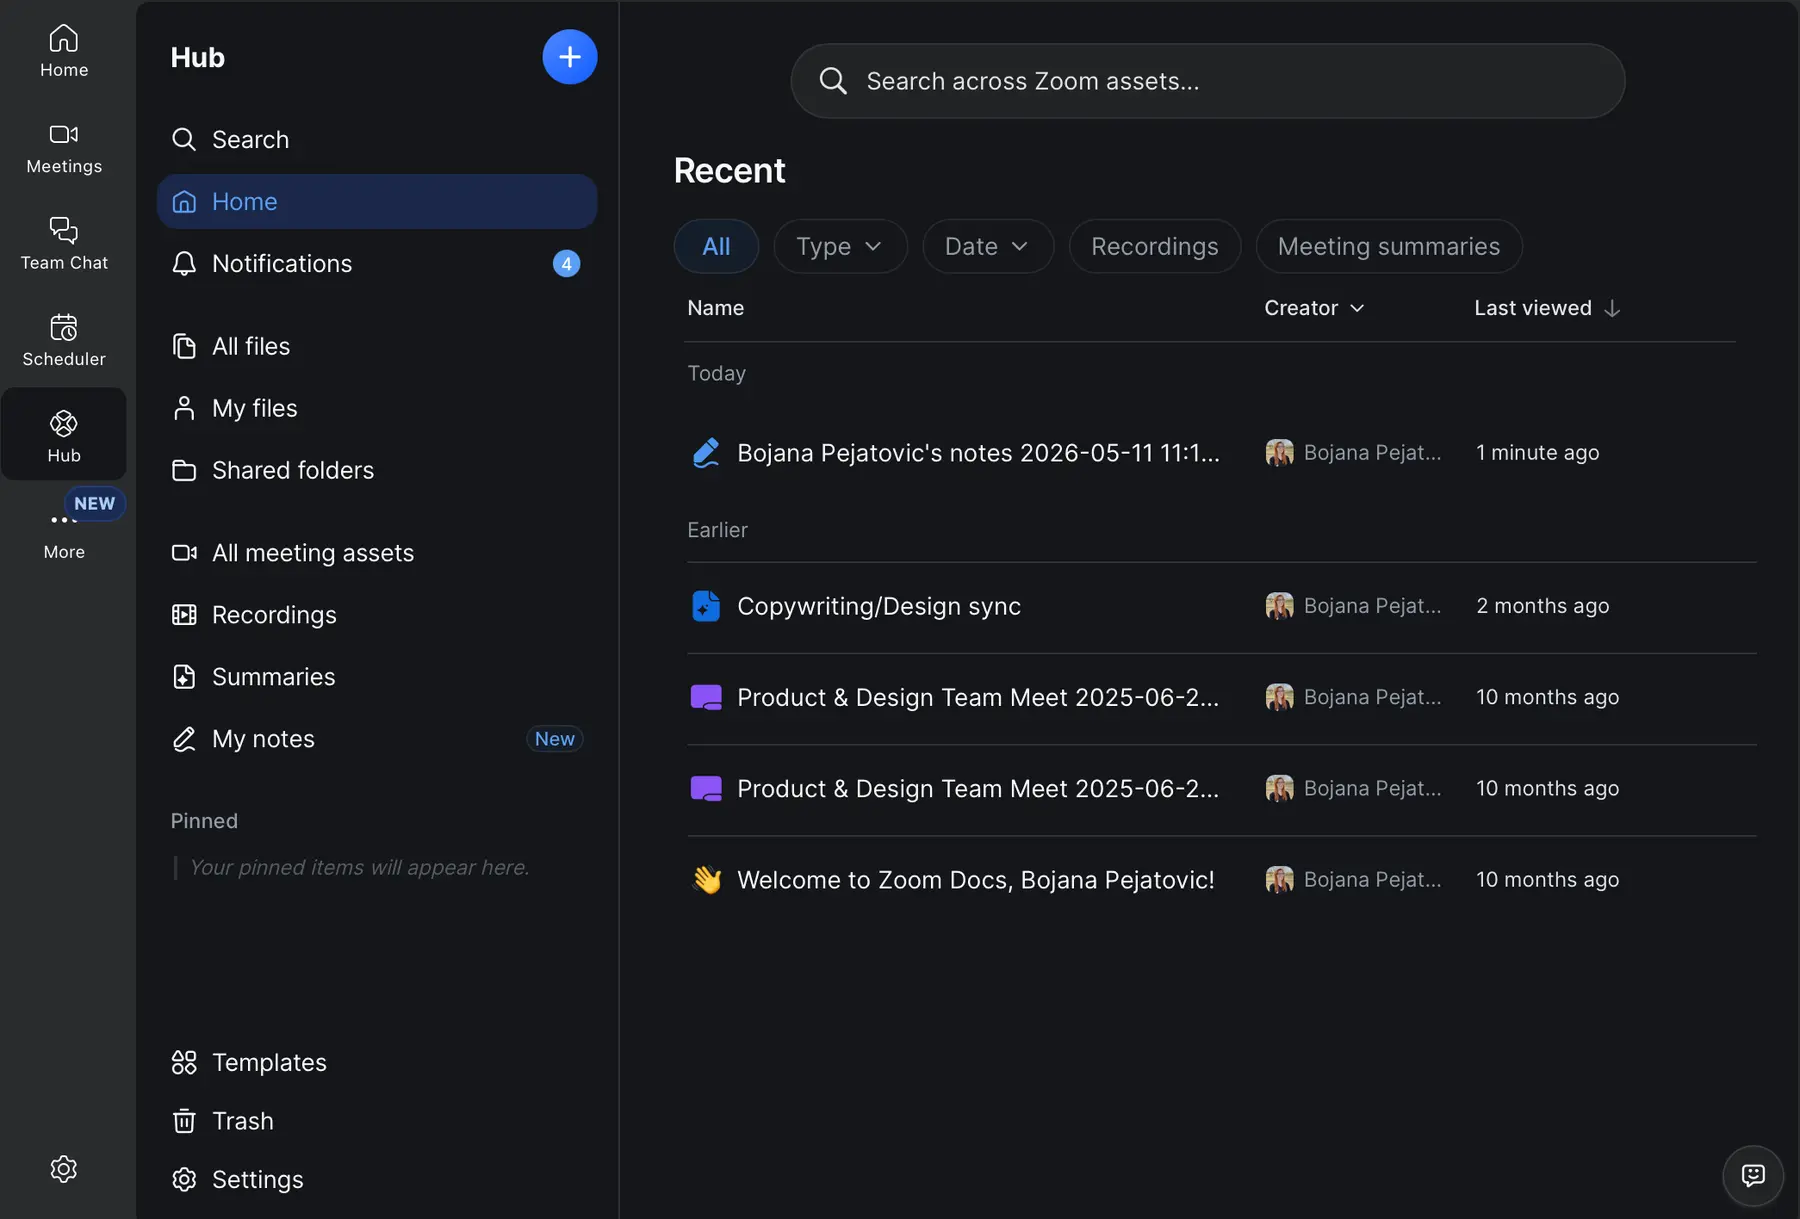Image resolution: width=1800 pixels, height=1219 pixels.
Task: Click the NEW badge above More
Action: pos(95,504)
